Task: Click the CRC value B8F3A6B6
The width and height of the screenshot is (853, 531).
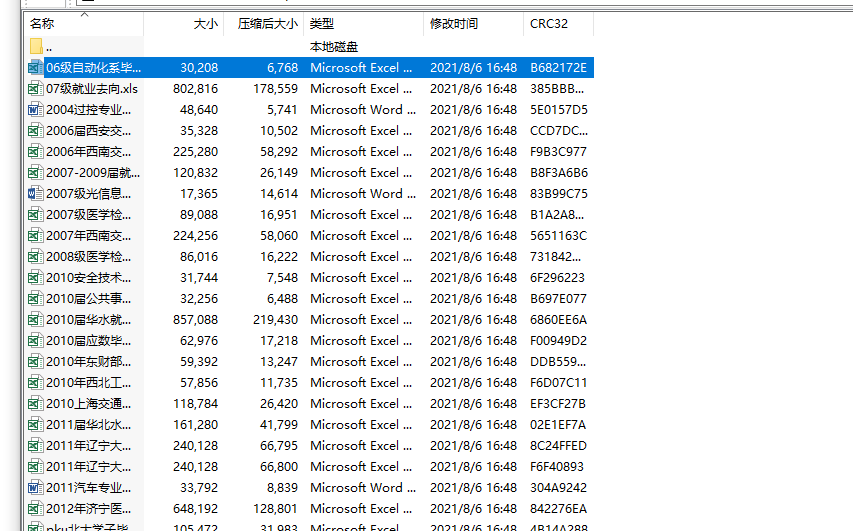Action: click(x=559, y=173)
